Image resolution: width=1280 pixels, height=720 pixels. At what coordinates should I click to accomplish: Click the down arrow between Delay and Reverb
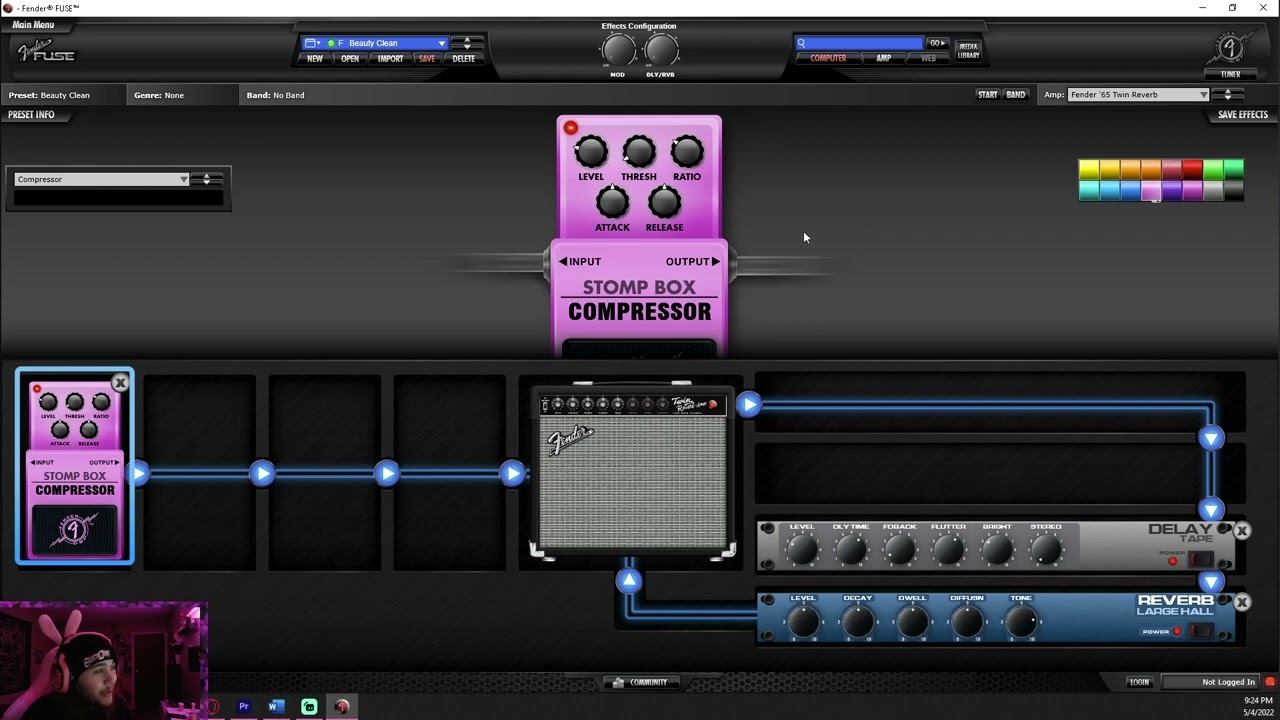tap(1211, 581)
